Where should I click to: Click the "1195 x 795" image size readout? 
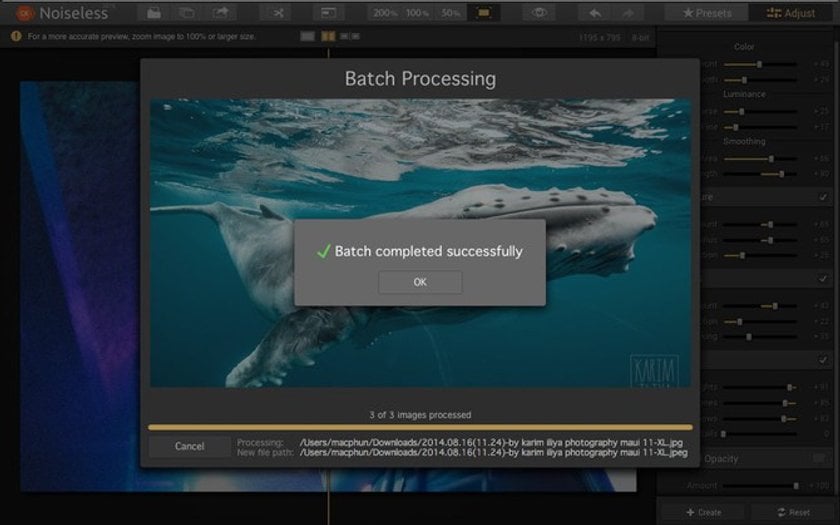pos(599,38)
